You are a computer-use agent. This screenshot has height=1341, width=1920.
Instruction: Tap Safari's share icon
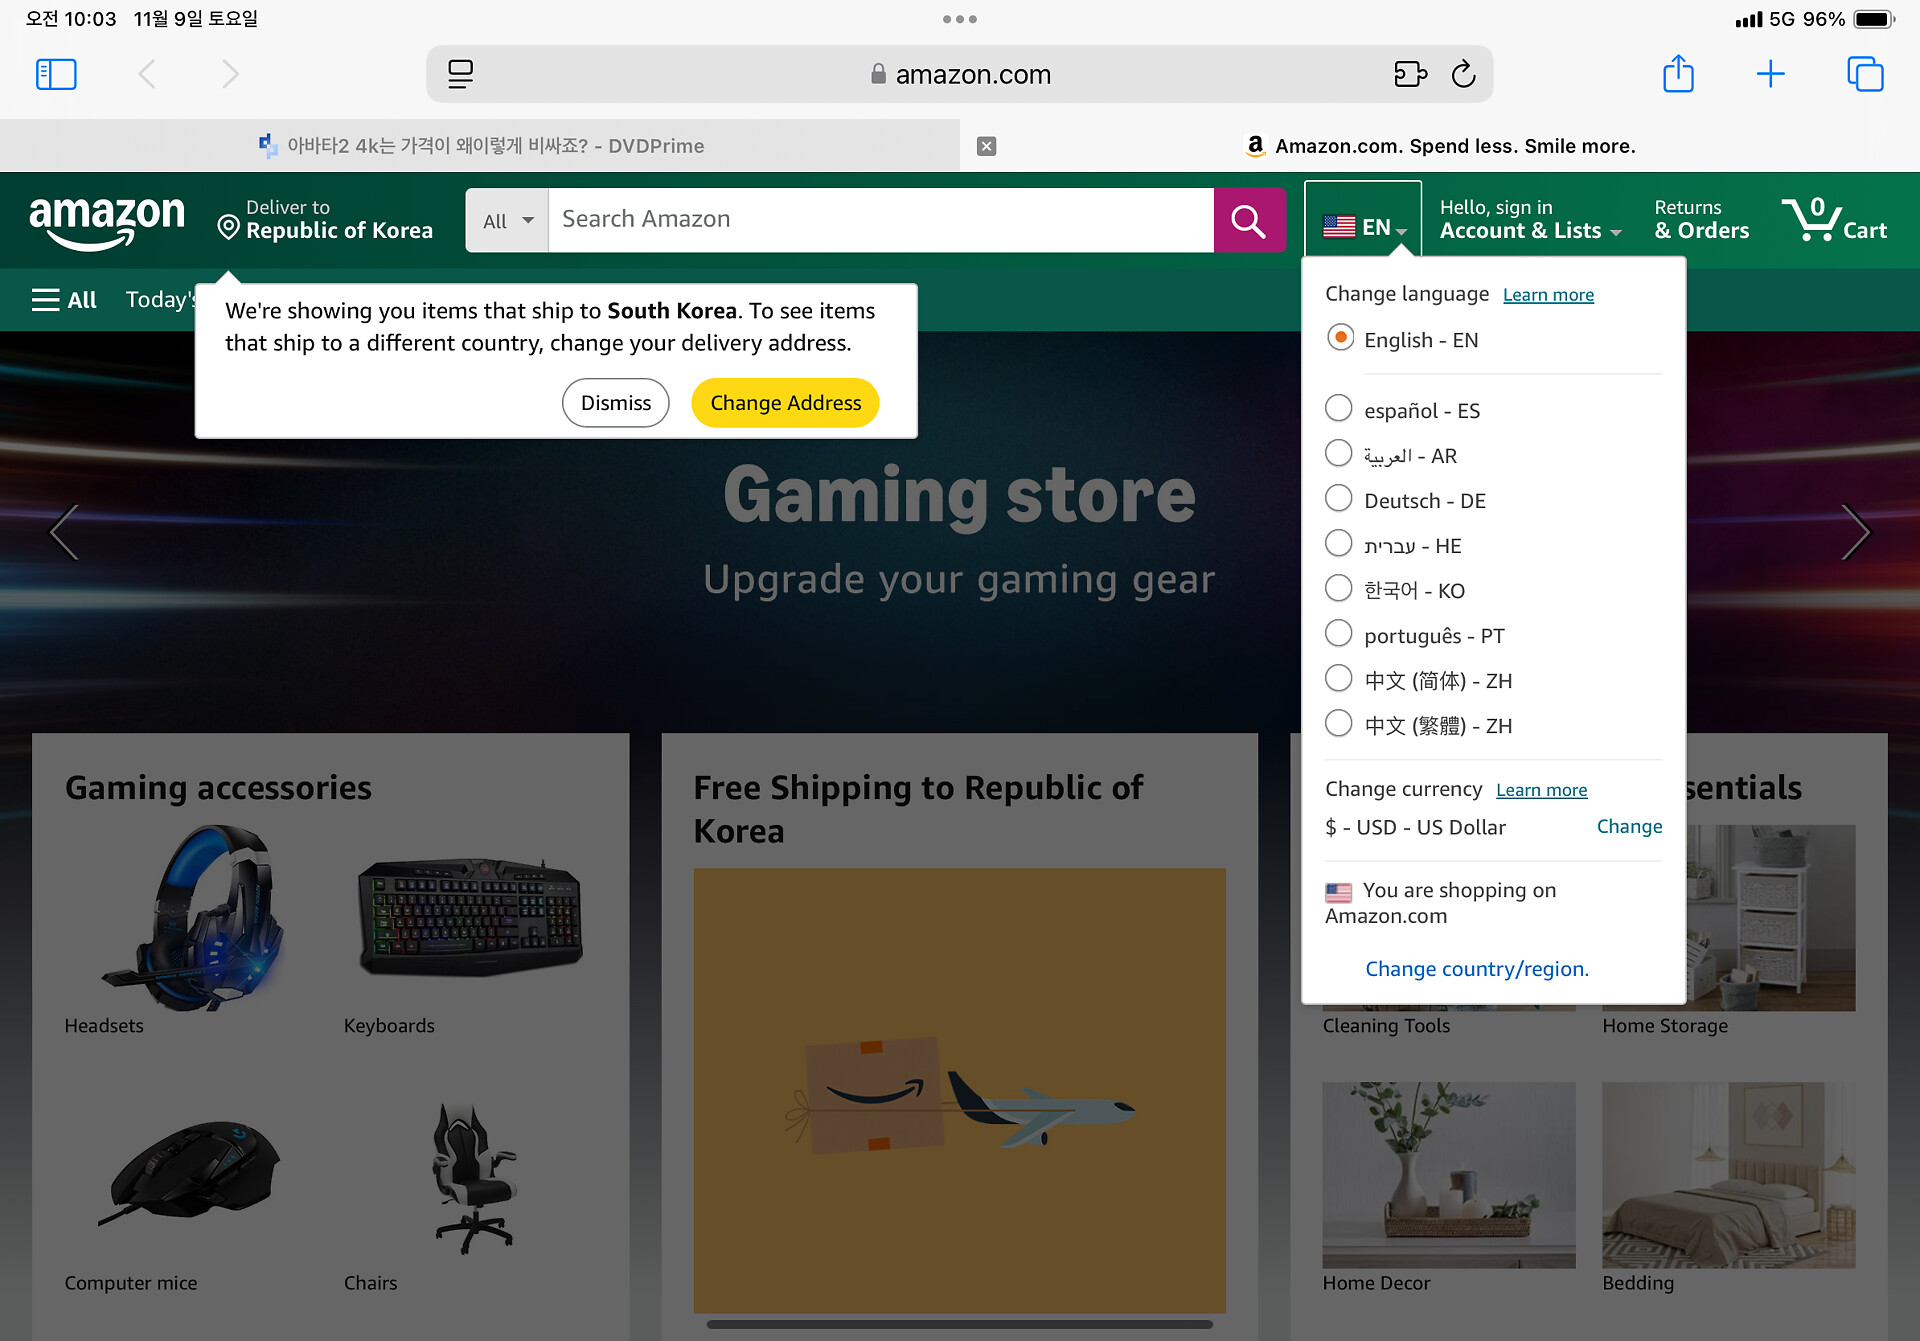pos(1678,74)
